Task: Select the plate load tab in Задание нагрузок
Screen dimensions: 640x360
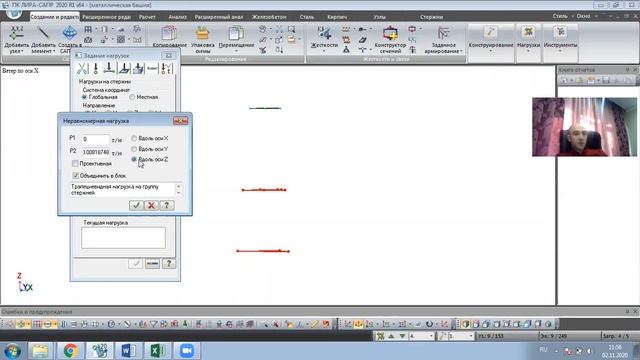Action: [124, 69]
